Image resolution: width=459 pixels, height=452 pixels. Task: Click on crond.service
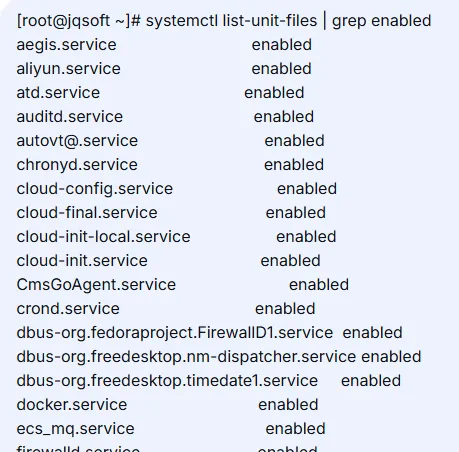(x=68, y=309)
